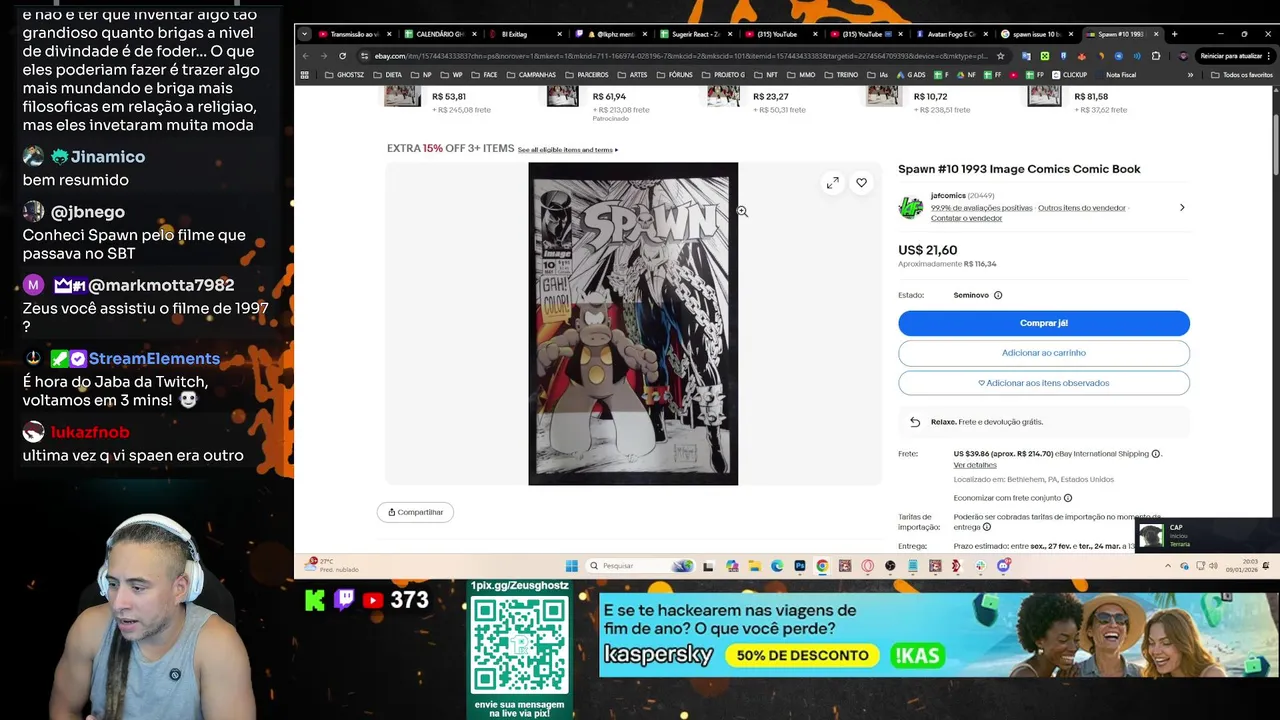This screenshot has width=1280, height=720.
Task: Reload the page with refresh icon
Action: [342, 56]
